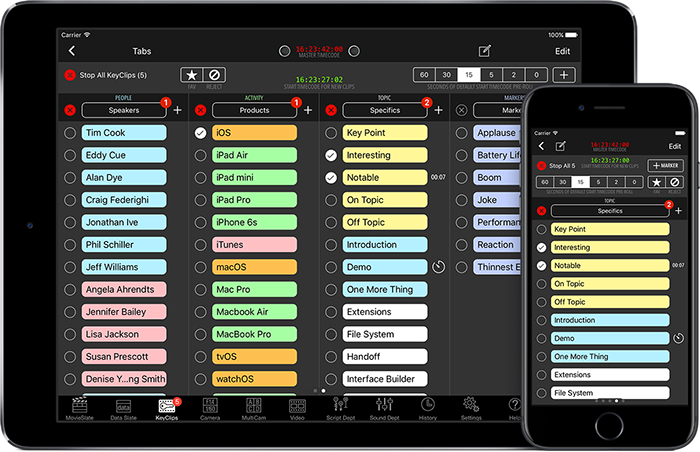Viewport: 700px width, 452px height.
Task: Tap the master timecode on iPad
Action: [x=319, y=49]
